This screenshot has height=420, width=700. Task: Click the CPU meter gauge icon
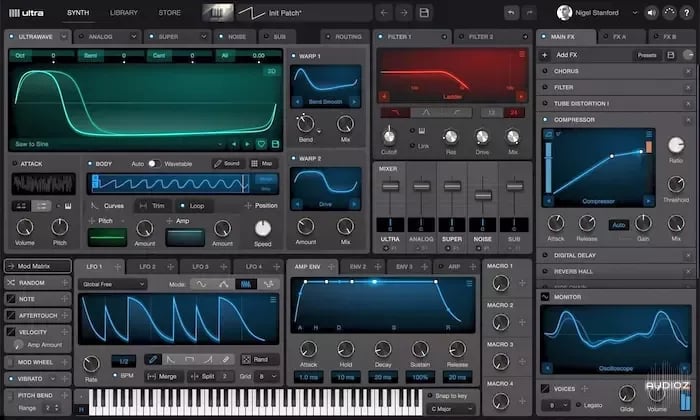tap(669, 13)
